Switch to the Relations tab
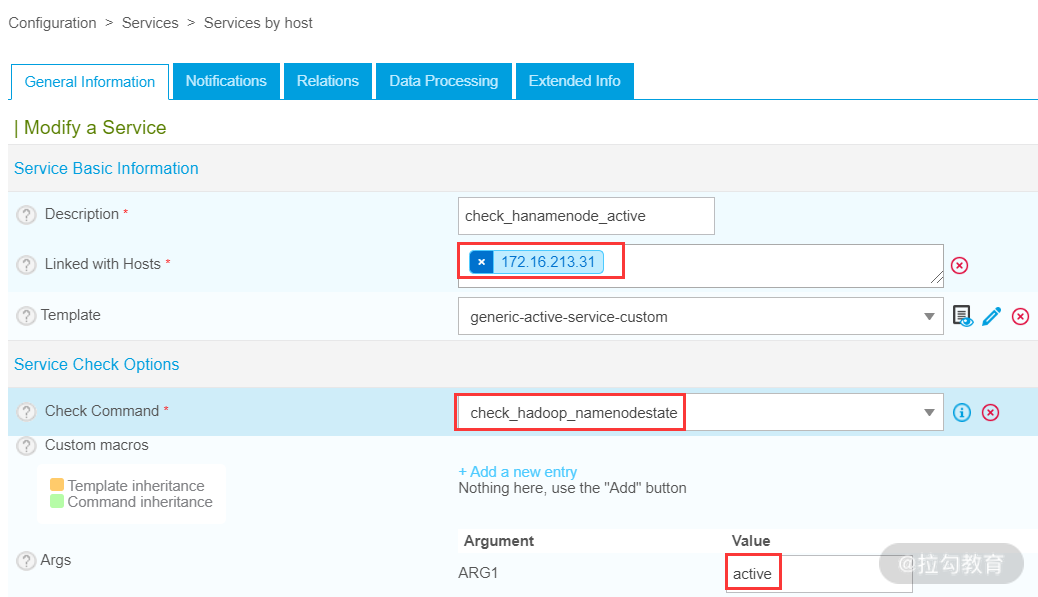Viewport: 1038px width, 597px height. tap(328, 81)
